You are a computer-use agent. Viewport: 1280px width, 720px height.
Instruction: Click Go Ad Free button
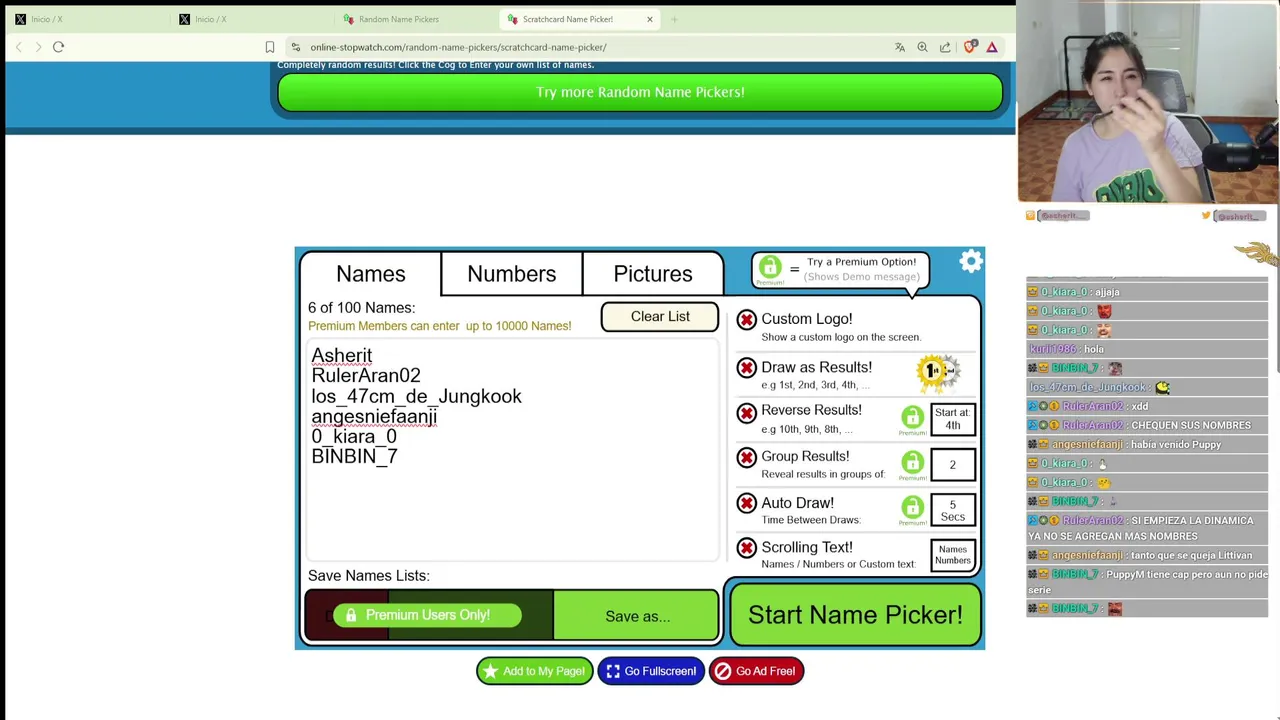756,671
